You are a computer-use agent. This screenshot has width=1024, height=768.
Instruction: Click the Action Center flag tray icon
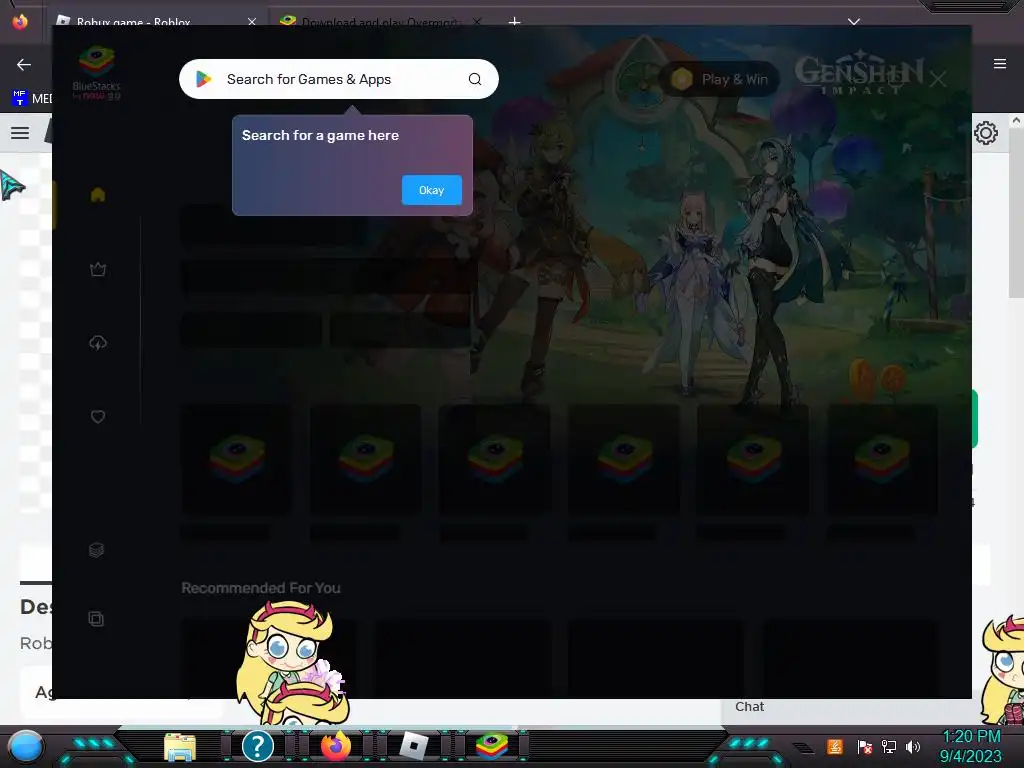(x=865, y=746)
